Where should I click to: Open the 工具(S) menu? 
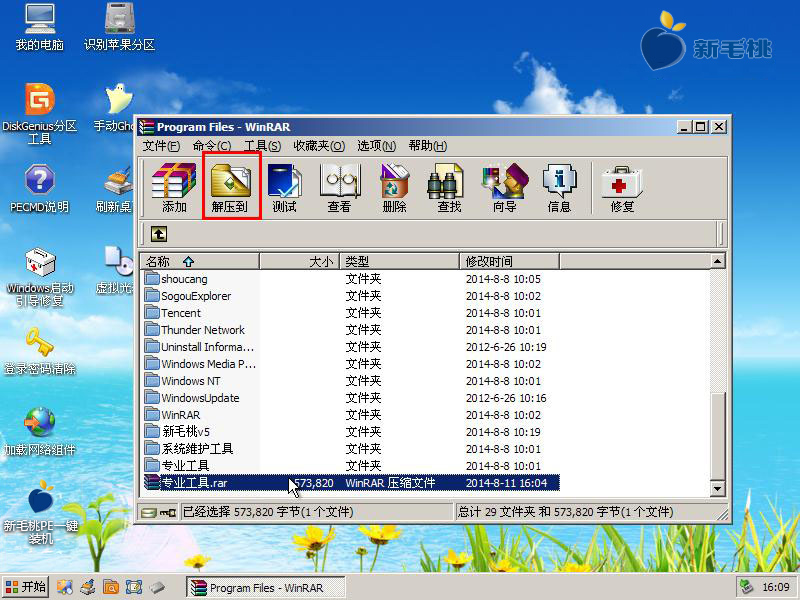point(262,146)
